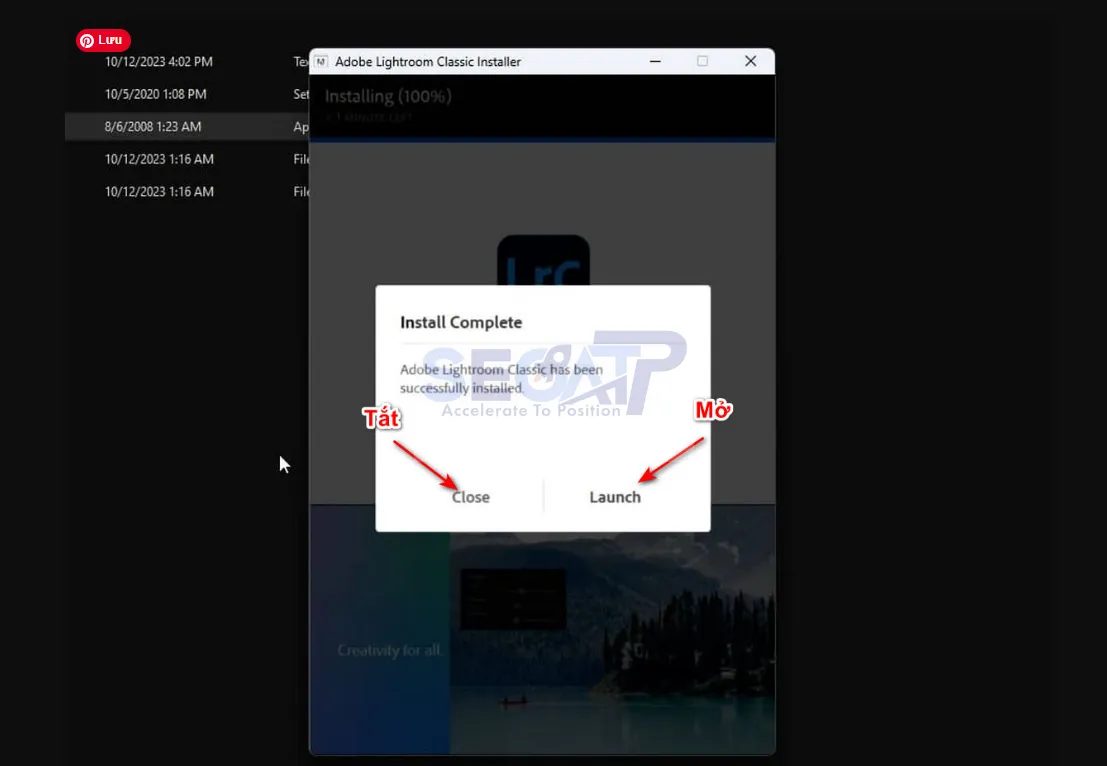Select the highlighted row dated 8/6/2008 1:23 AM
1107x766 pixels.
pyautogui.click(x=153, y=127)
